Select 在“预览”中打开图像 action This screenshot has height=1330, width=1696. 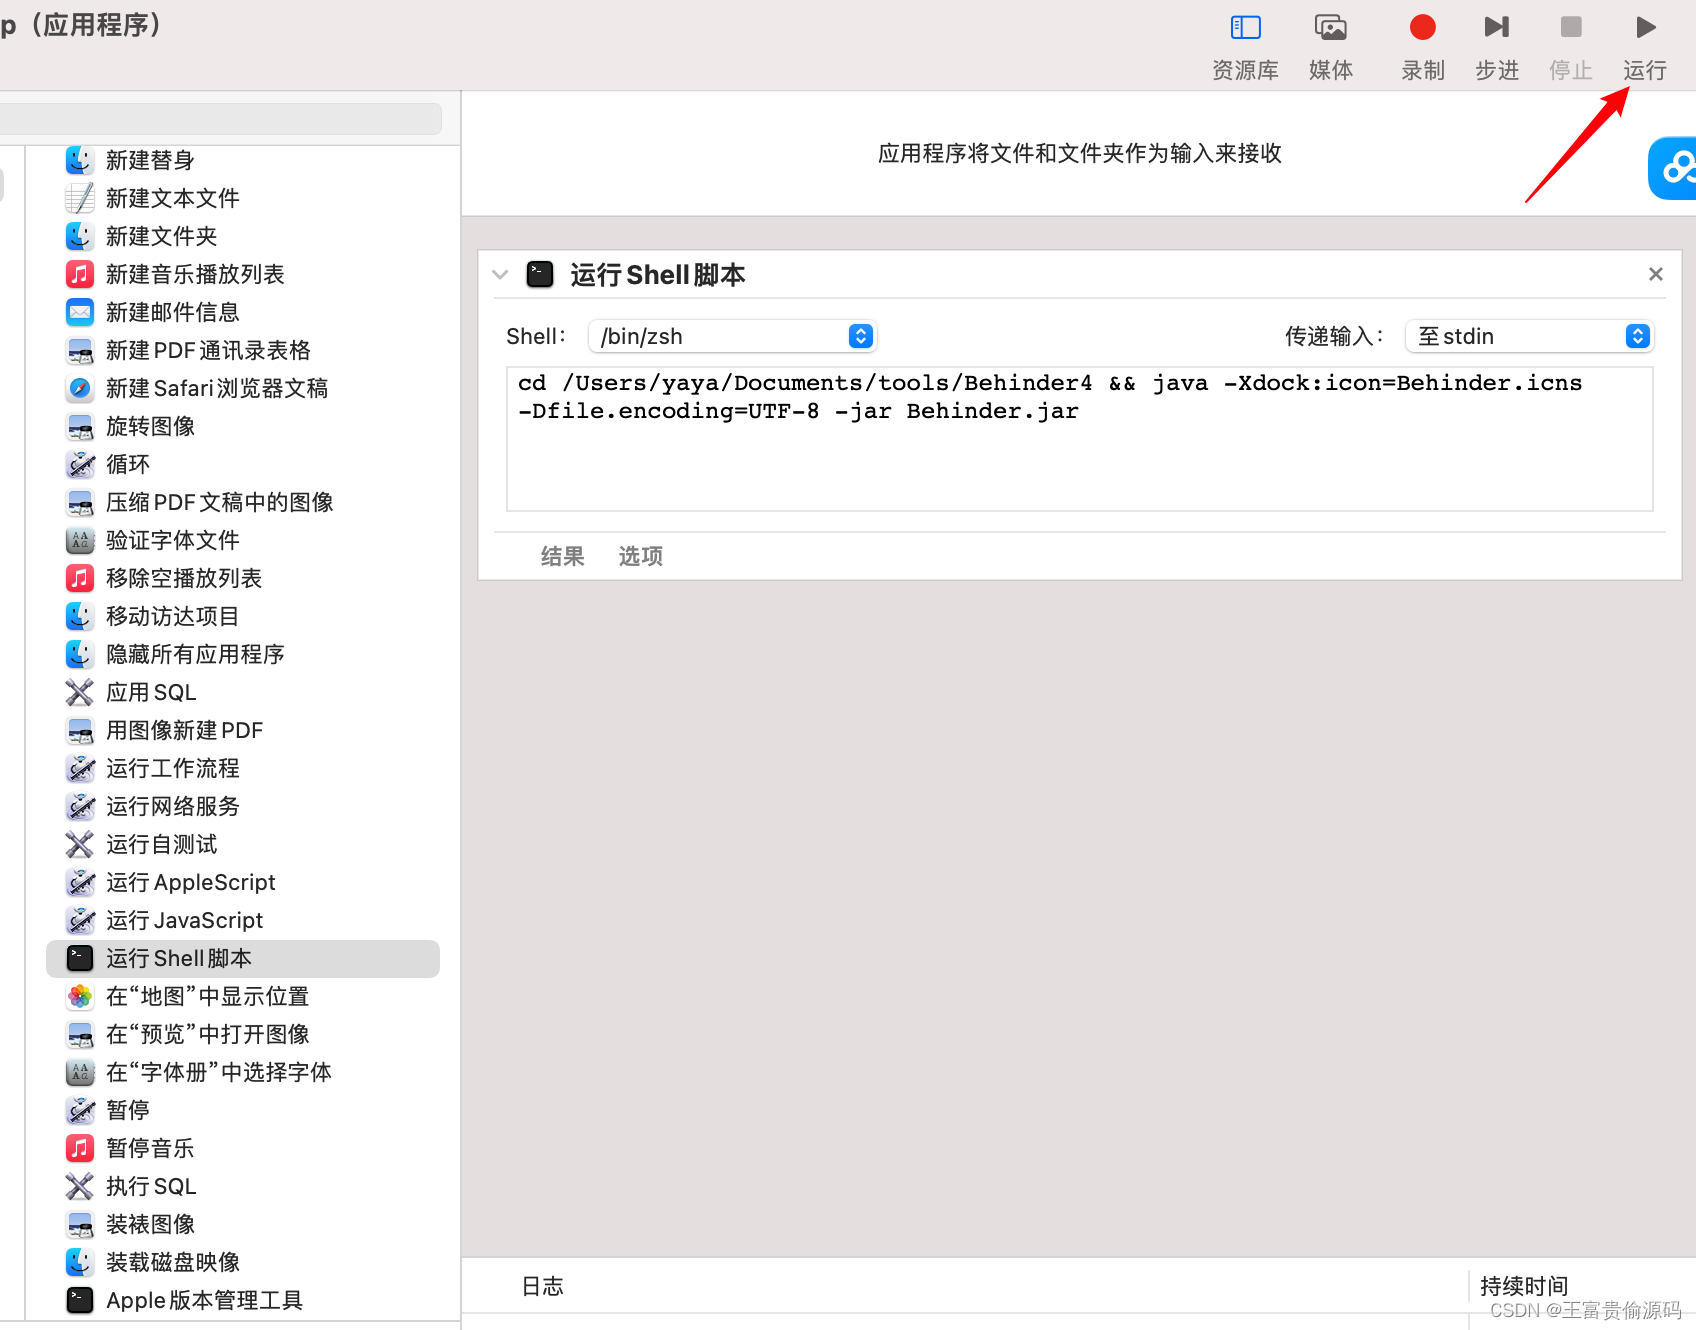pyautogui.click(x=207, y=1034)
